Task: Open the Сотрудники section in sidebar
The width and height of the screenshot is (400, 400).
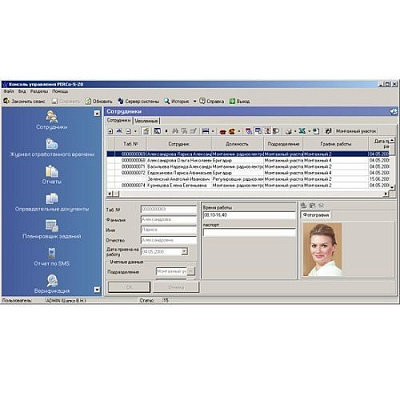Action: [x=52, y=120]
